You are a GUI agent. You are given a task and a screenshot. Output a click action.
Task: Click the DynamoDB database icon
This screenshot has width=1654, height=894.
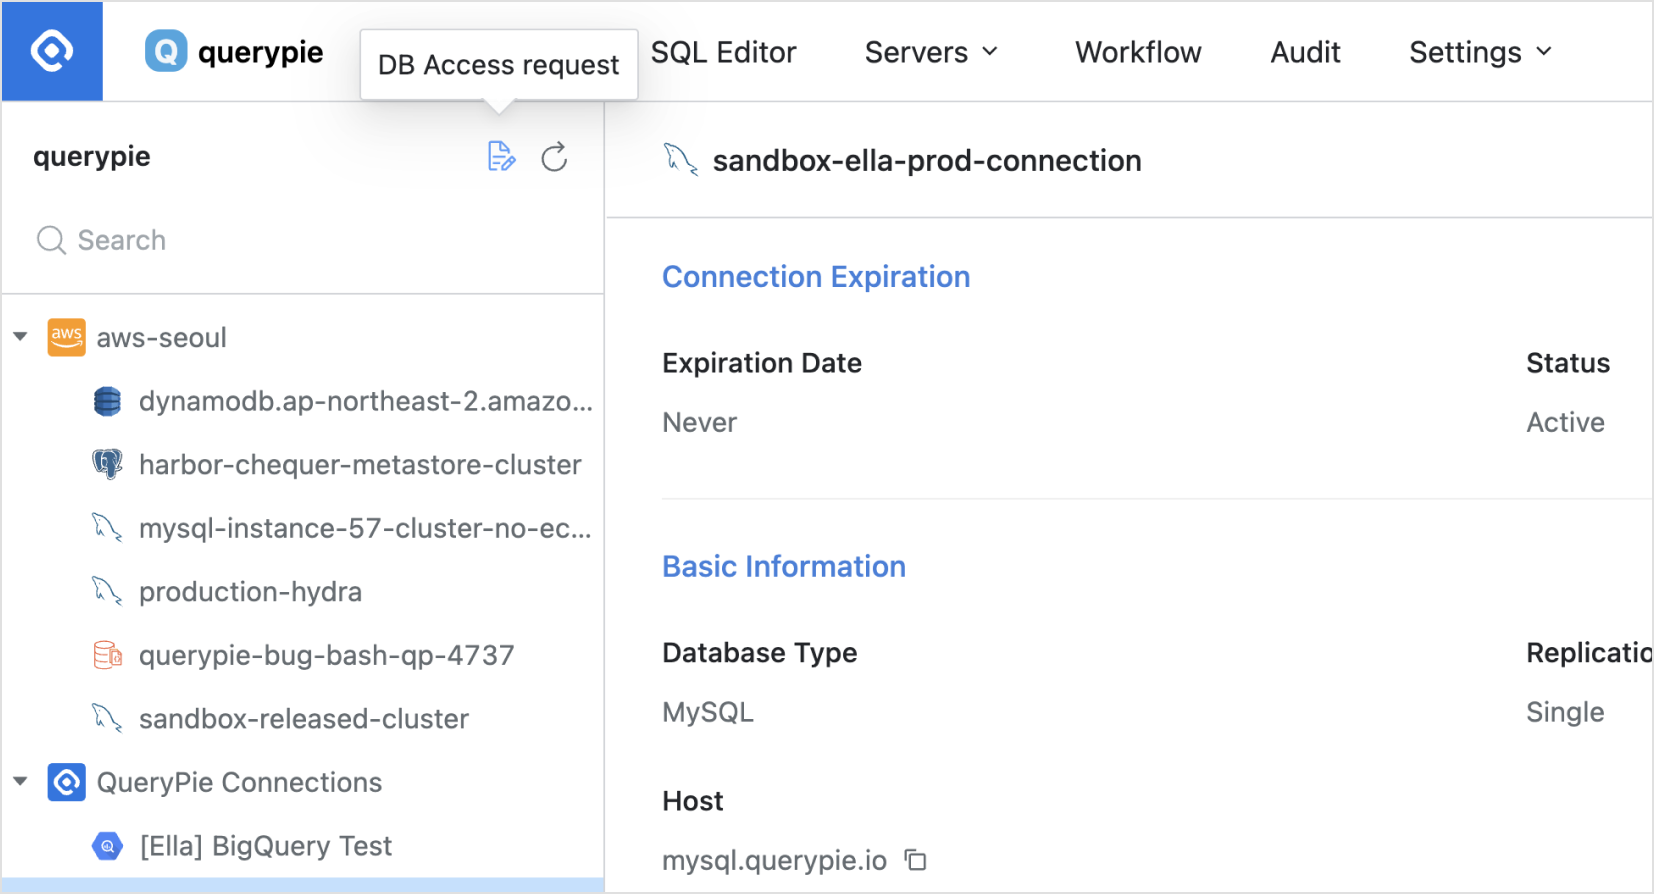(x=107, y=401)
